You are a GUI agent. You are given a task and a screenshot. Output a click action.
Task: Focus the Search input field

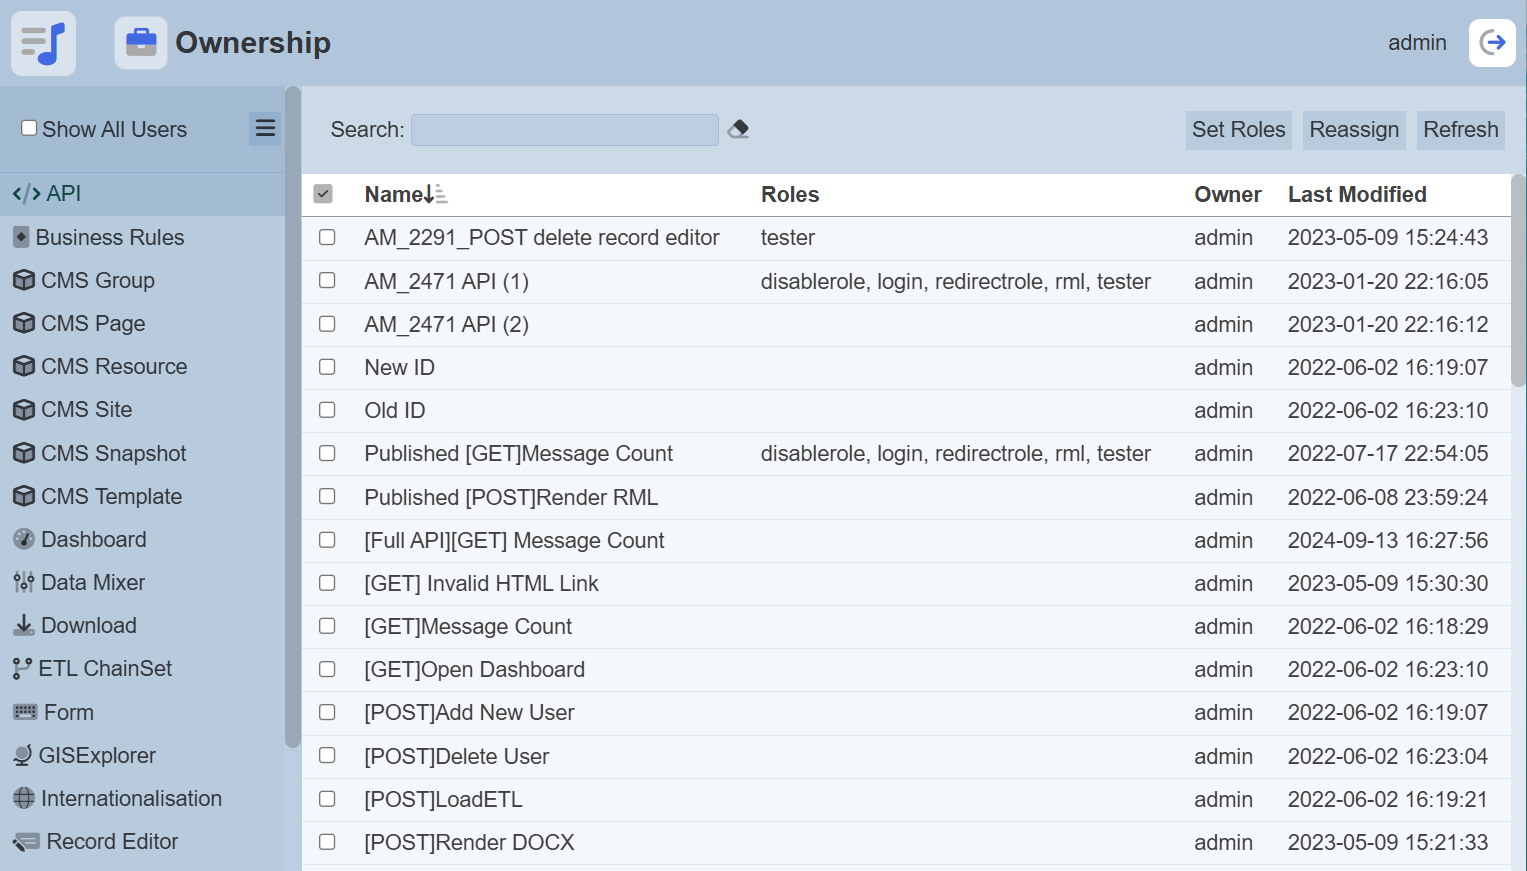coord(564,130)
